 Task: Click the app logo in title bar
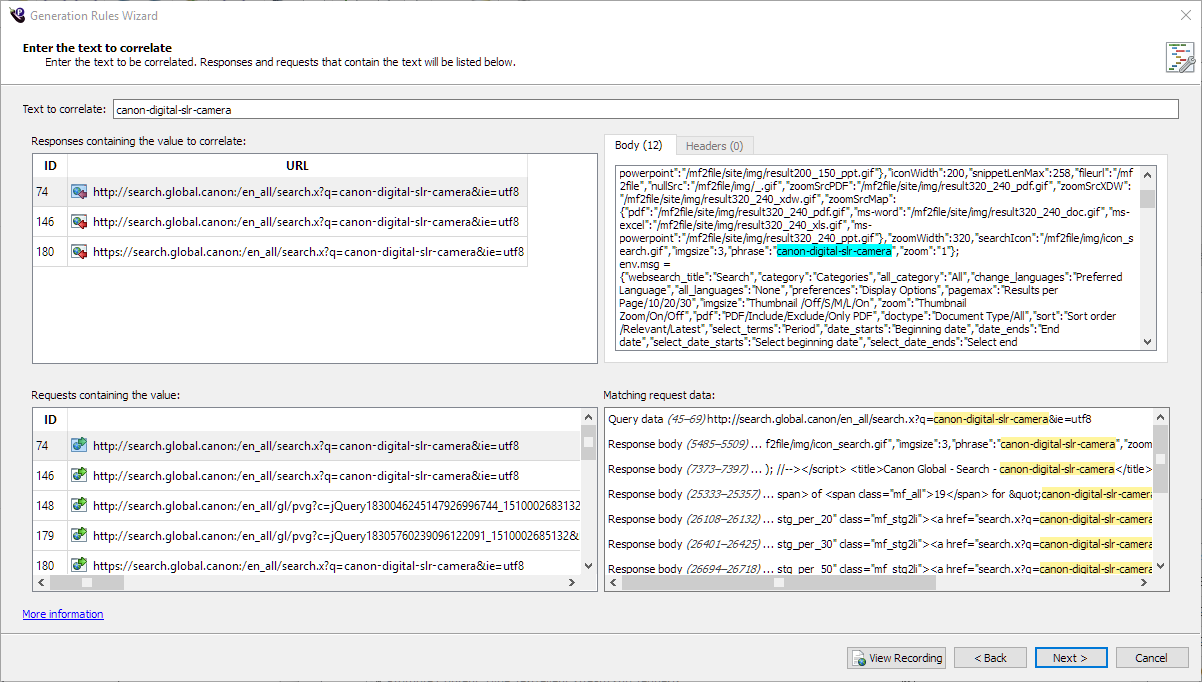click(15, 15)
